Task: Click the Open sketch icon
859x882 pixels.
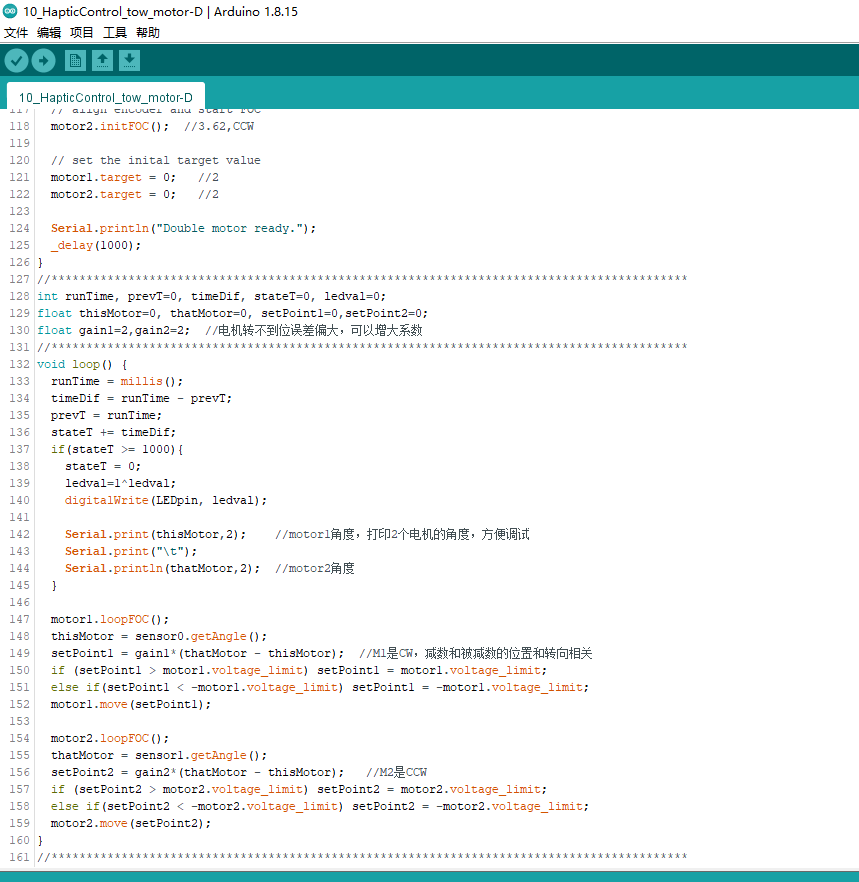Action: click(x=102, y=60)
